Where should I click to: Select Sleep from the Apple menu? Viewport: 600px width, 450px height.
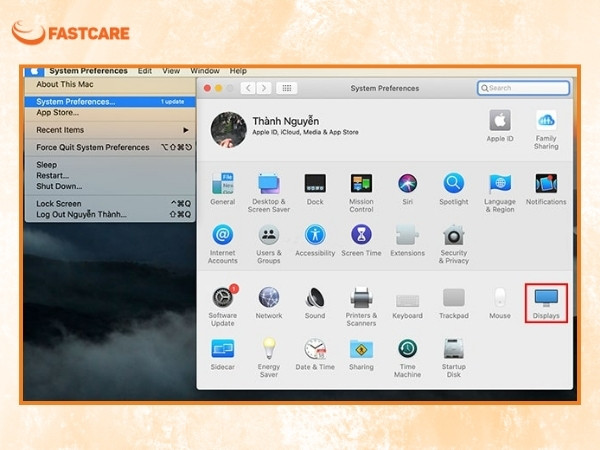coord(110,165)
